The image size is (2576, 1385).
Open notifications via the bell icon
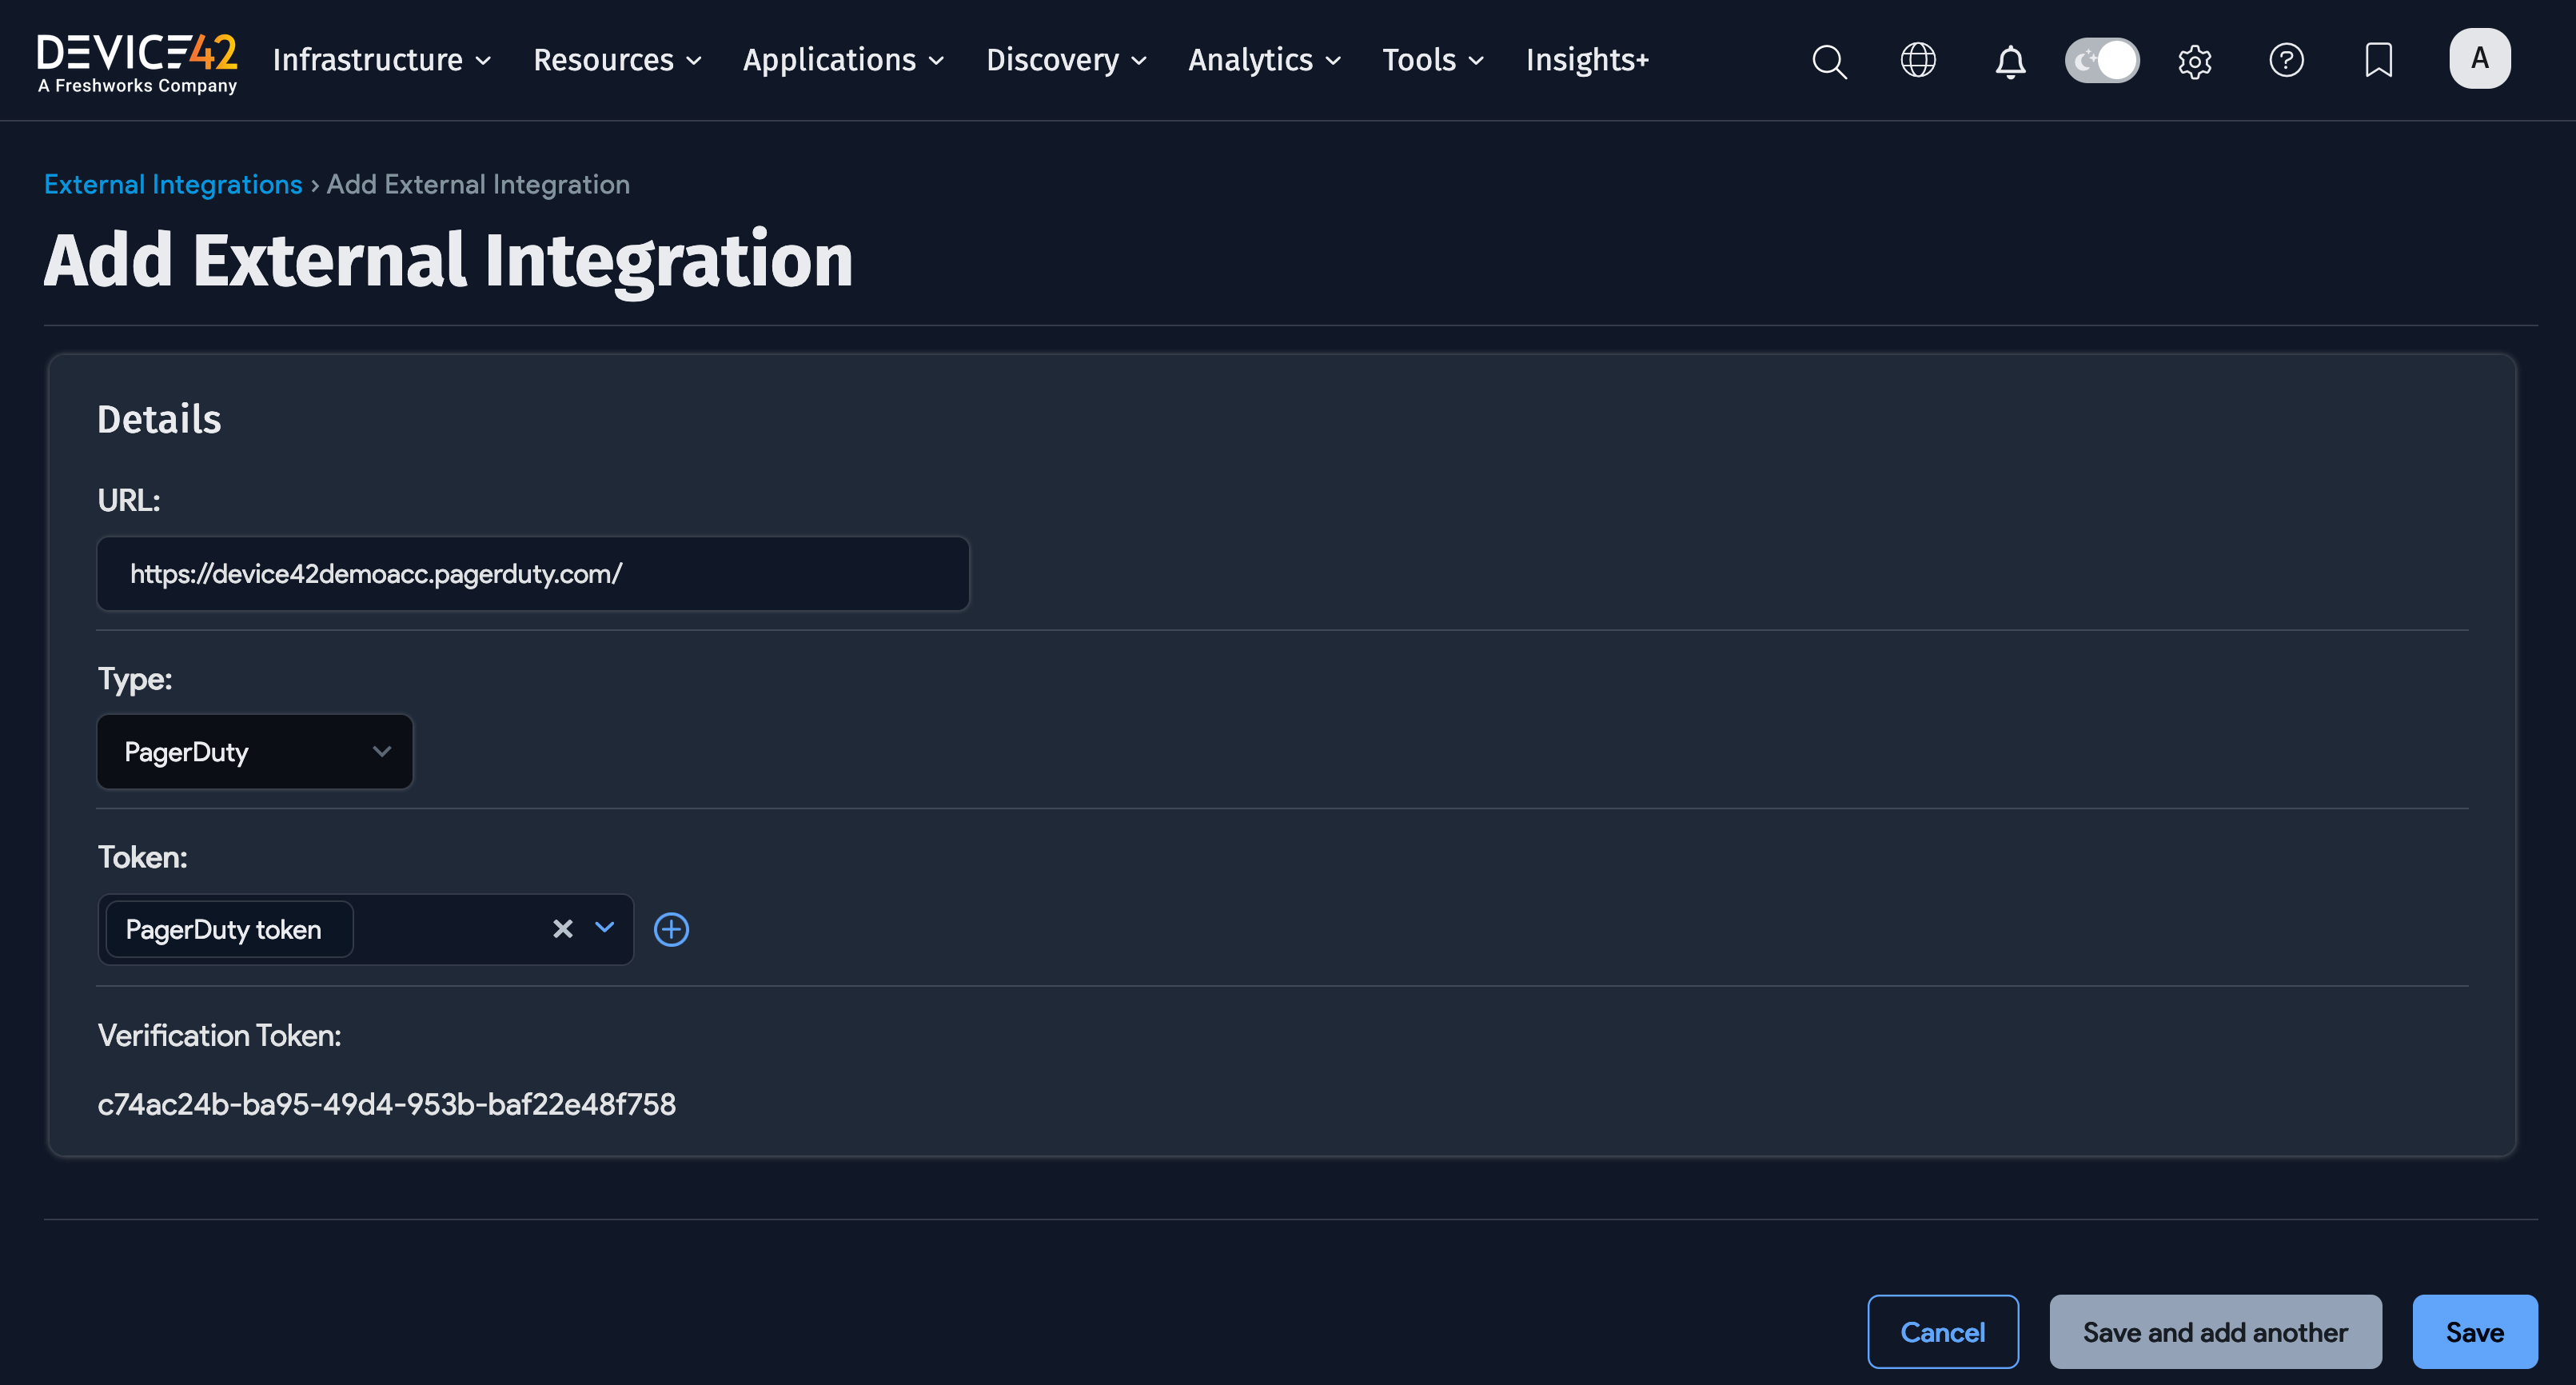click(2010, 61)
